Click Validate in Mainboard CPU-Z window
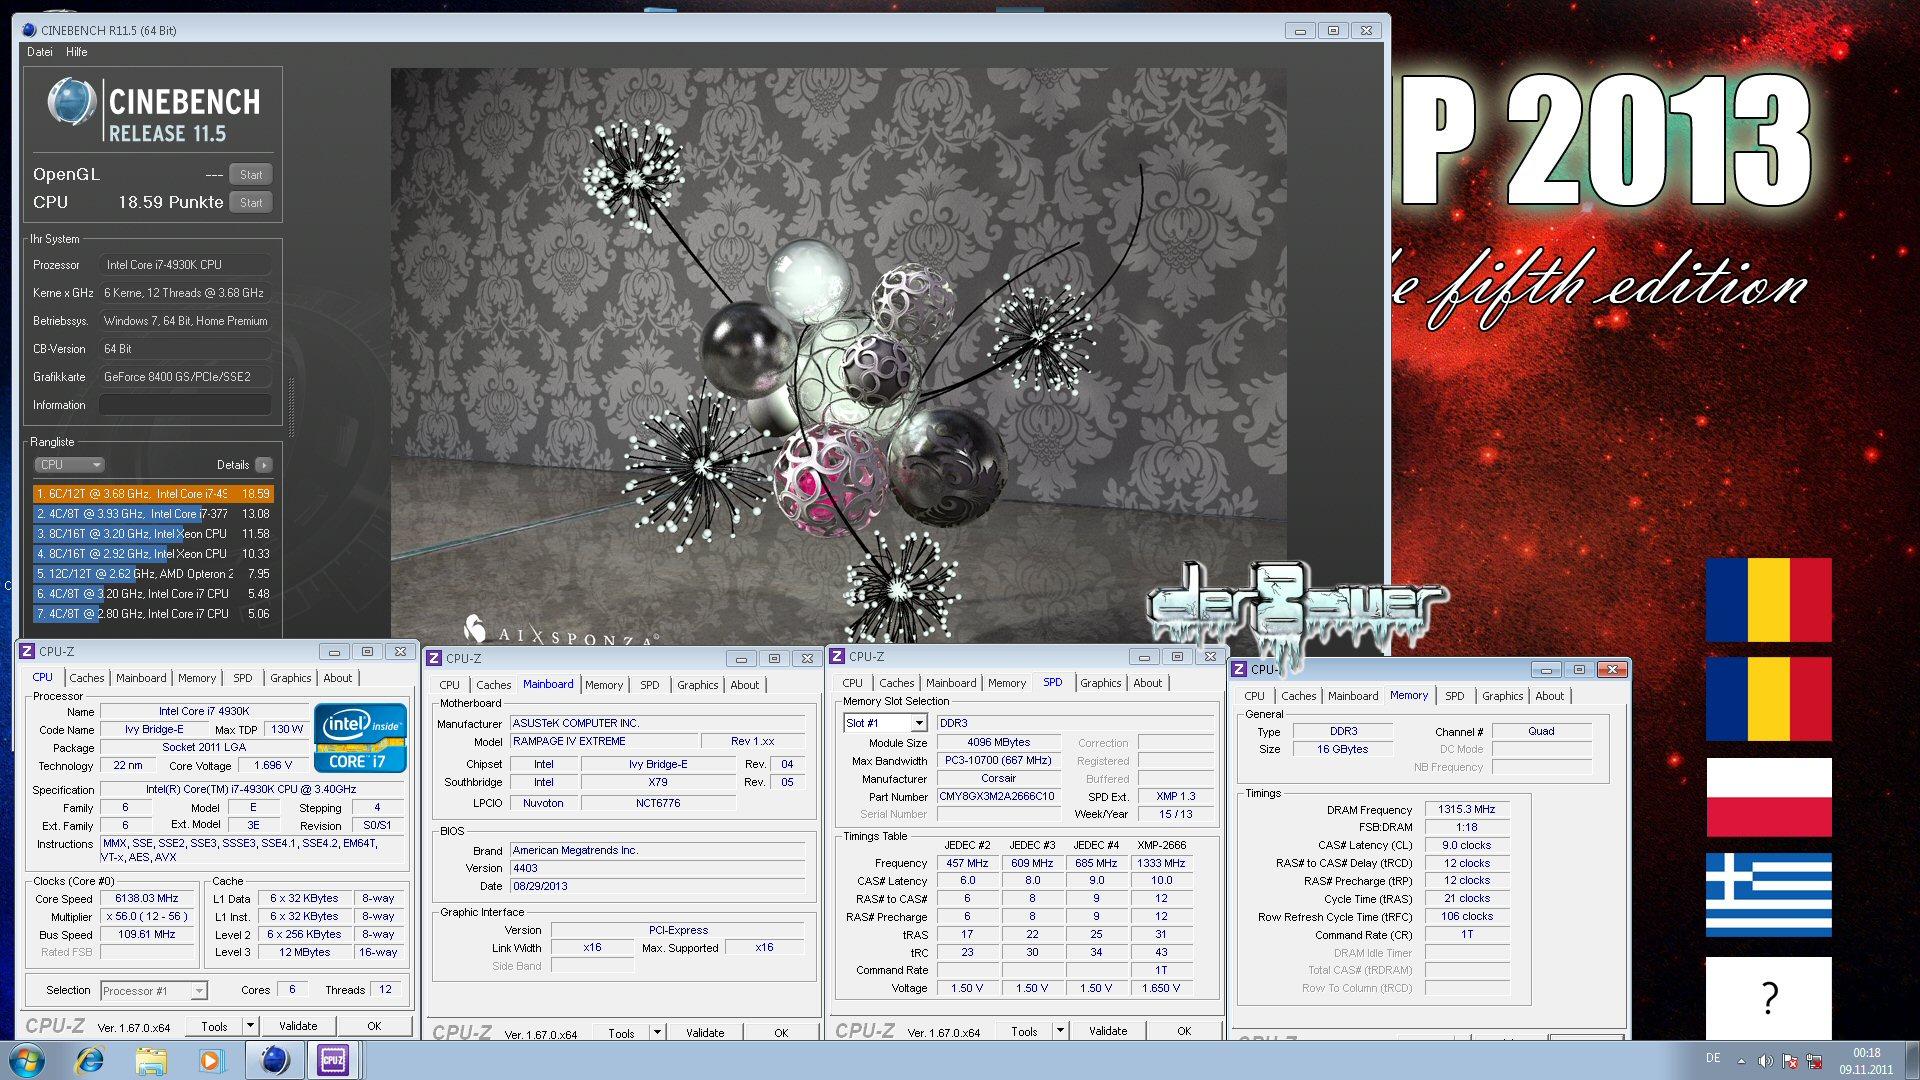Screen dimensions: 1920x1080 coord(705,1033)
